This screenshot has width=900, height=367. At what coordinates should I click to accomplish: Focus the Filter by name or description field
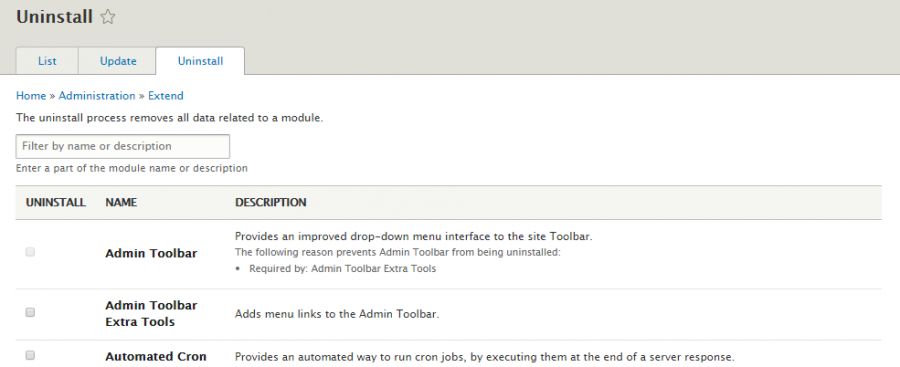click(123, 146)
